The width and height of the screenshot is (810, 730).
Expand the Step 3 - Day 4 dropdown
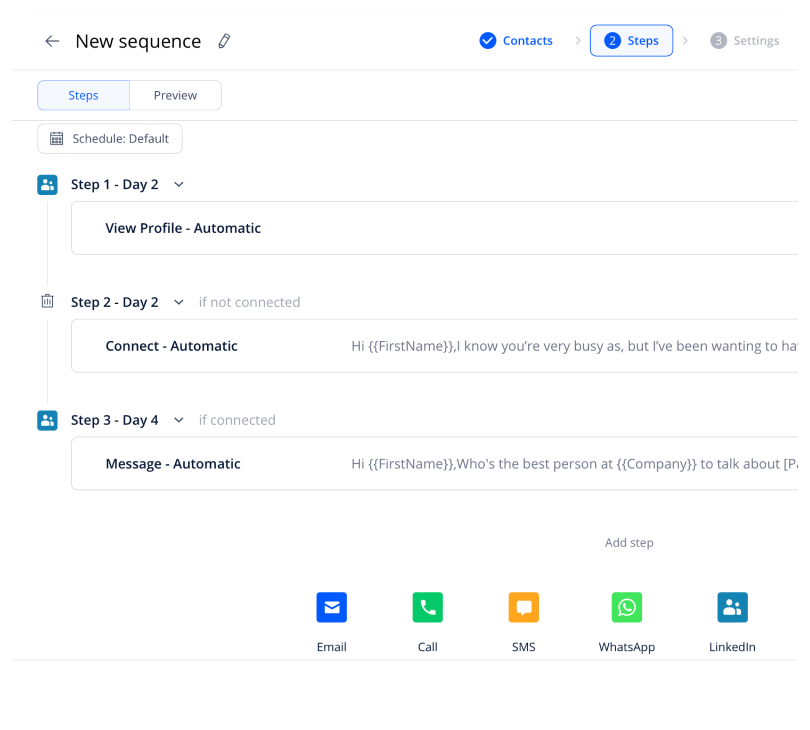[x=179, y=420]
